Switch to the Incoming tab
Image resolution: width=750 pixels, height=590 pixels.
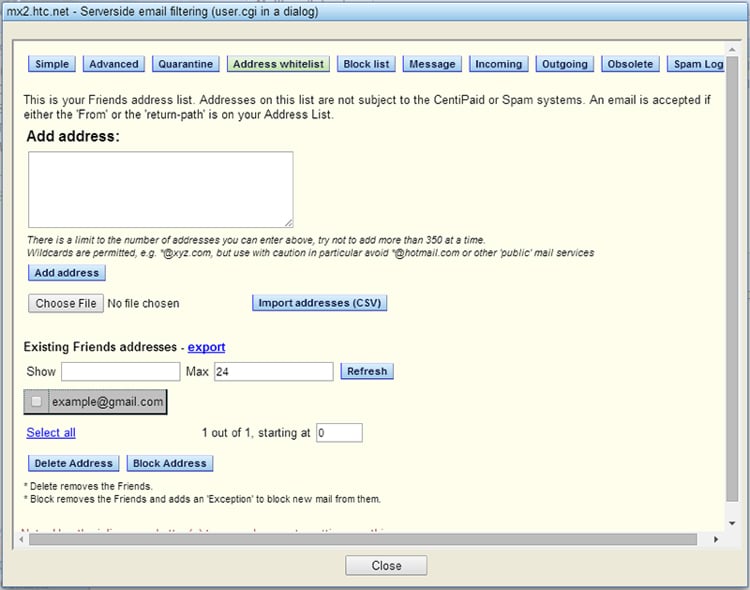pos(498,64)
